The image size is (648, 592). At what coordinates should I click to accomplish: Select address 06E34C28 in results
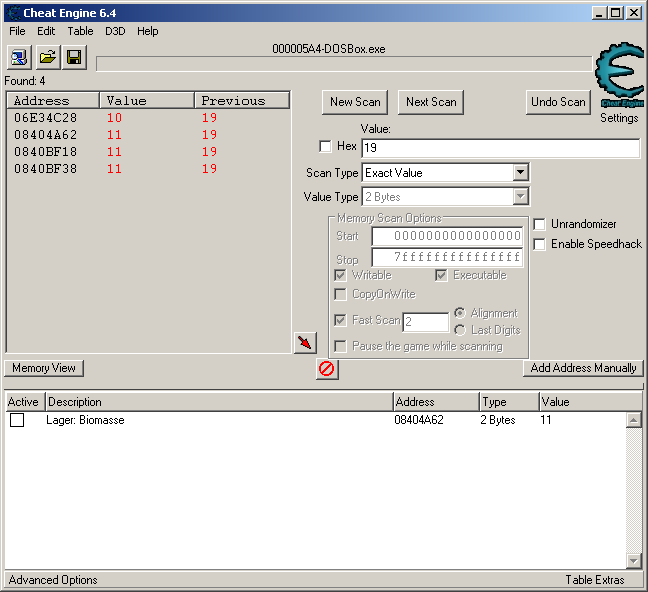click(x=45, y=118)
